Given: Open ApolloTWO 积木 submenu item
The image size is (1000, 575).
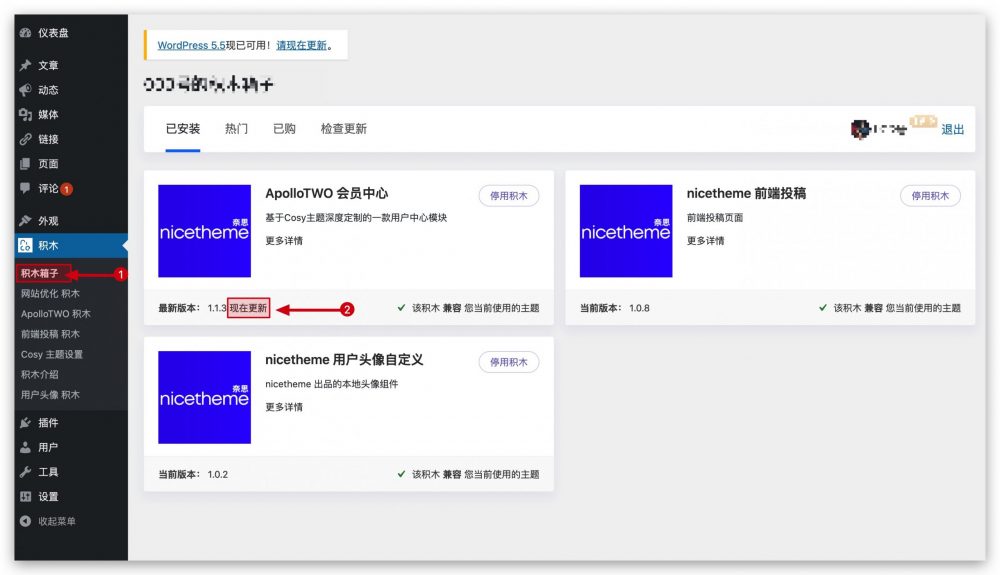Looking at the screenshot, I should 55,314.
